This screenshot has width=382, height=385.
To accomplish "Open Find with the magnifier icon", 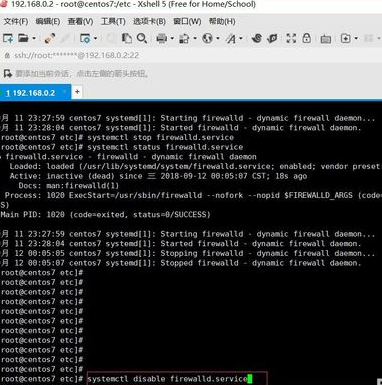I will pos(142,38).
